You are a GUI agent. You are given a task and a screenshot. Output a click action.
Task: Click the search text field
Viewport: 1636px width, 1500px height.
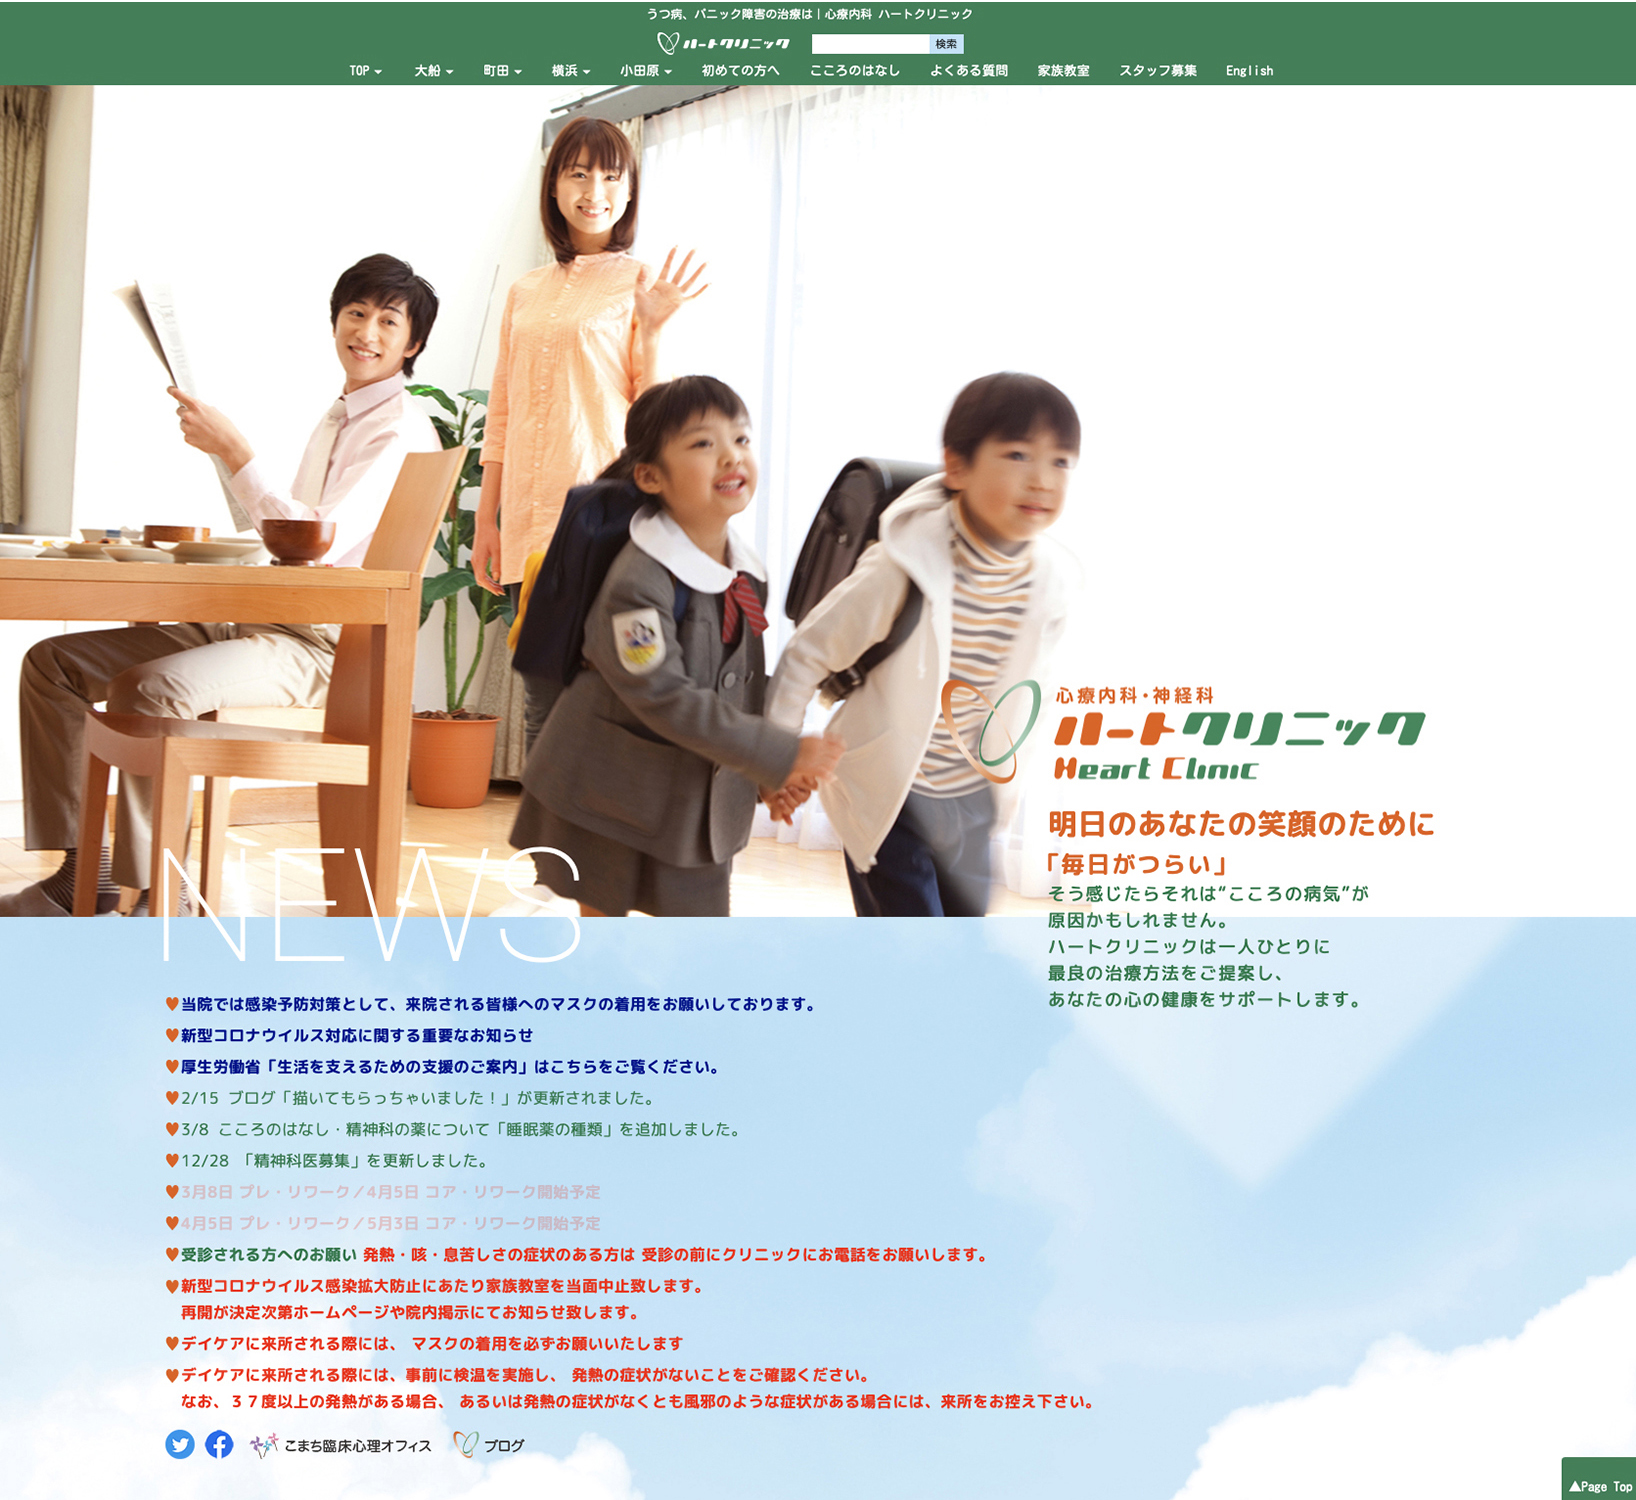[870, 44]
